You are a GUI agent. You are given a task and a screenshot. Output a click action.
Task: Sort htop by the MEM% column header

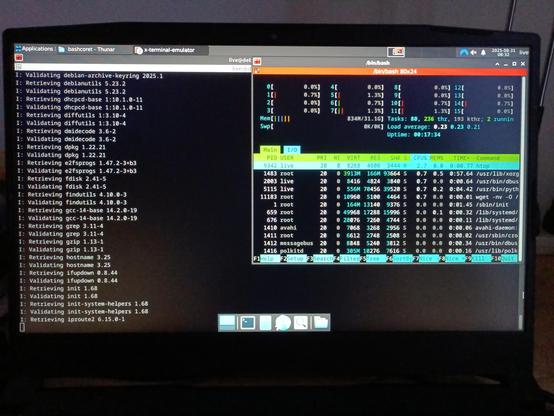pyautogui.click(x=437, y=158)
